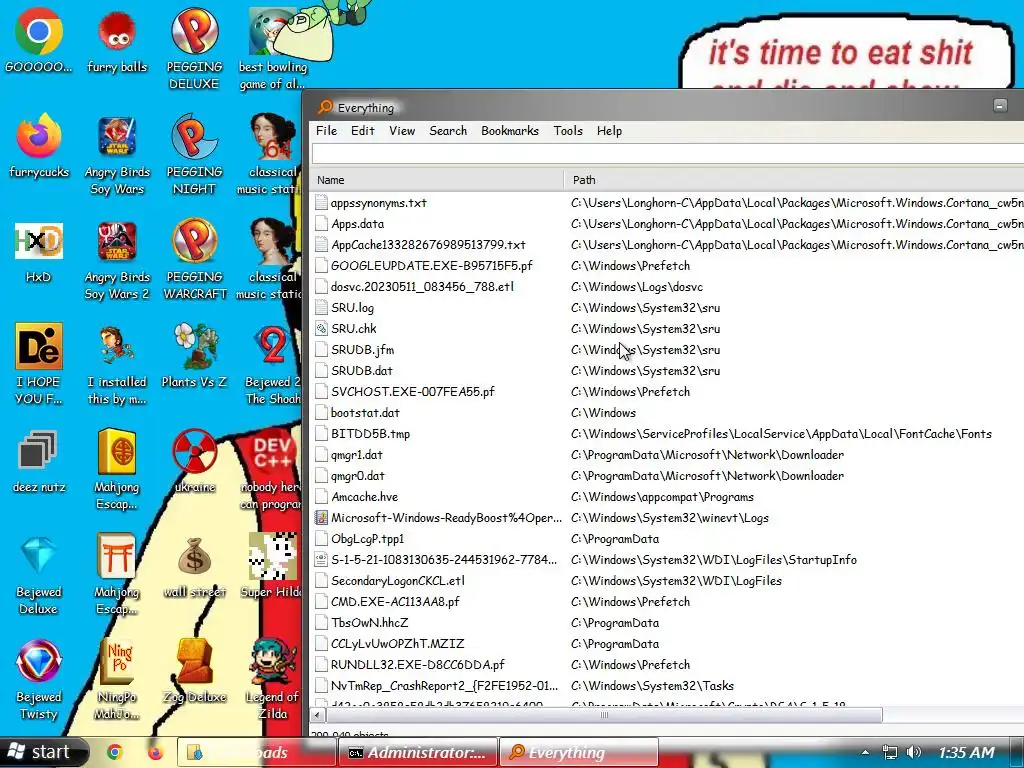The height and width of the screenshot is (768, 1024).
Task: Open the Help menu in Everything
Action: [609, 131]
